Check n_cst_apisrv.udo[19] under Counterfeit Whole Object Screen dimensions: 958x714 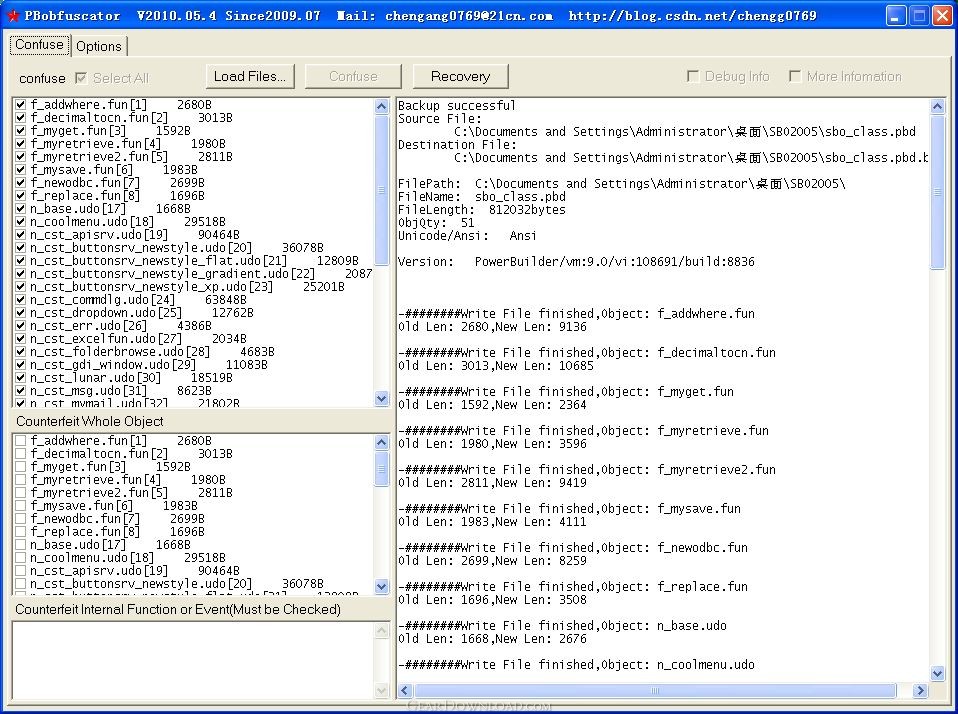(20, 570)
